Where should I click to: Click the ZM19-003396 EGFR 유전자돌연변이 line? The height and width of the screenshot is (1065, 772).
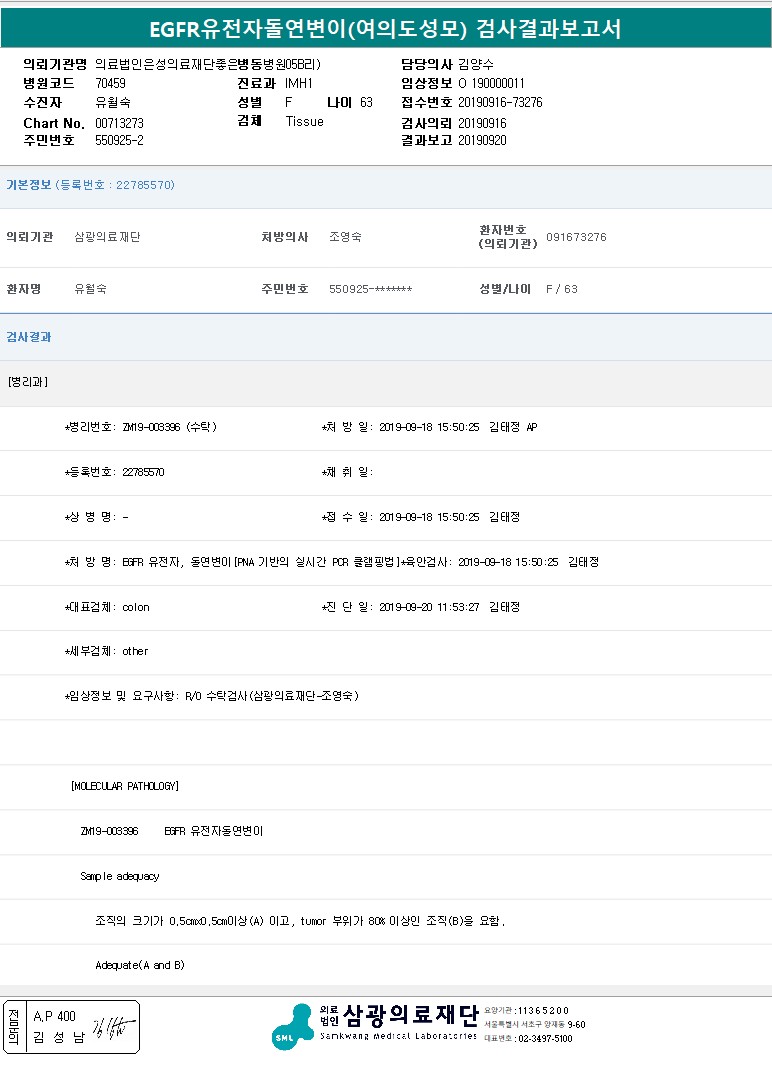[171, 831]
